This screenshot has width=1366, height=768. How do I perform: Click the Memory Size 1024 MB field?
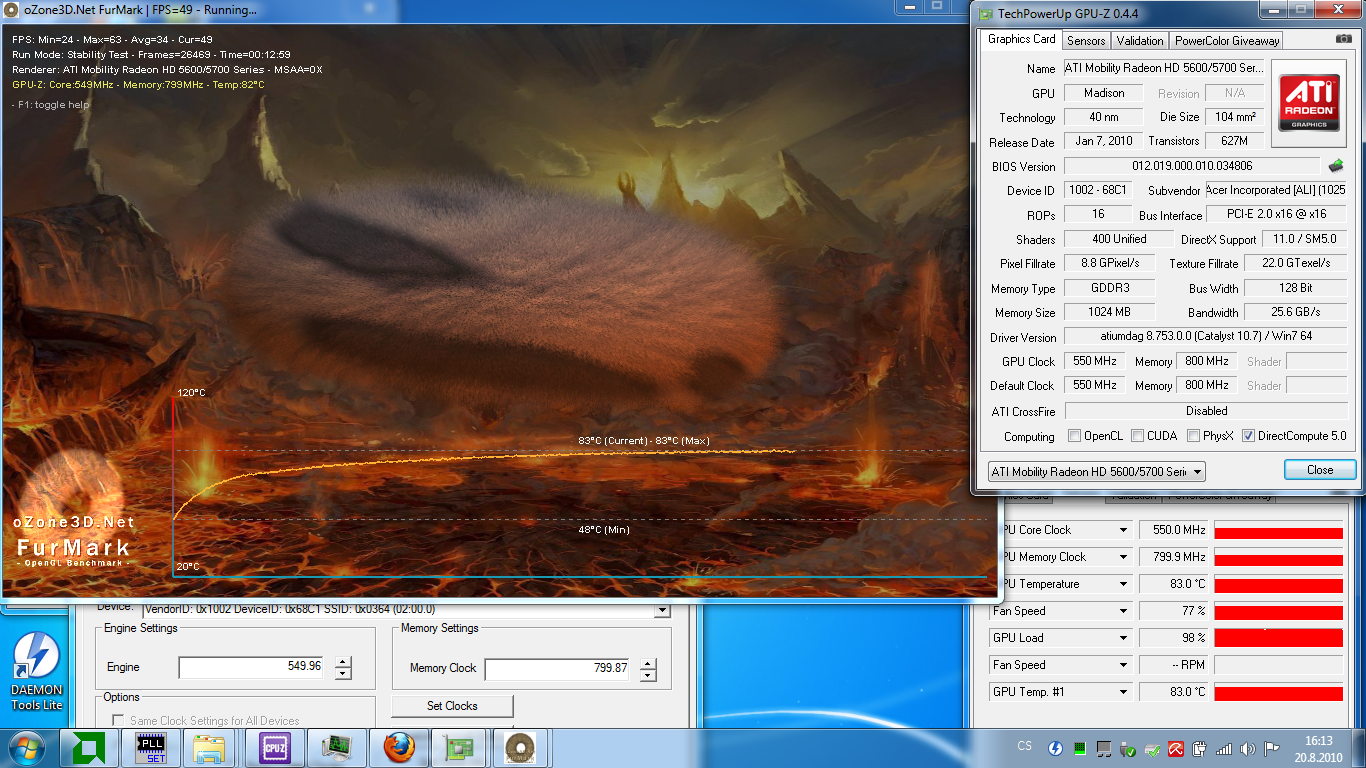tap(1109, 312)
